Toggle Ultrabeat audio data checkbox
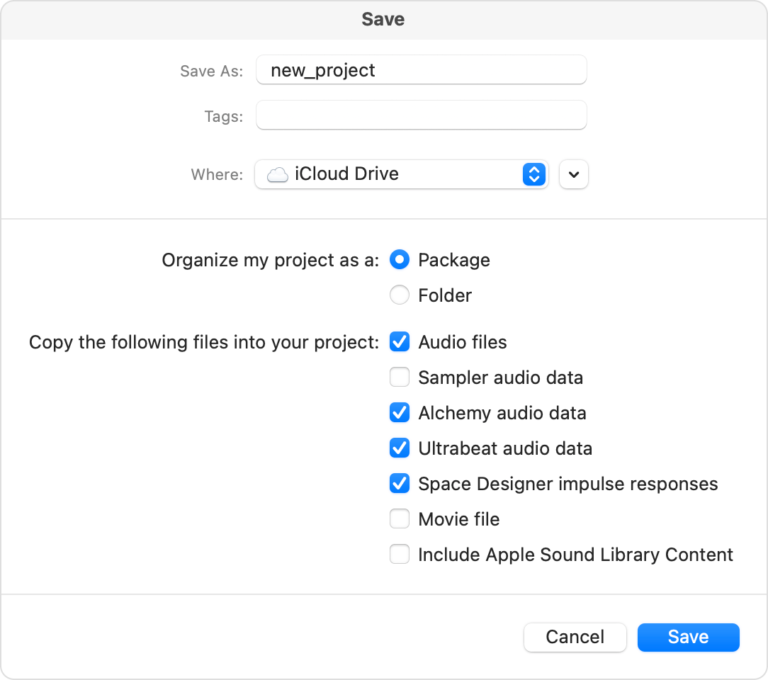 pyautogui.click(x=400, y=448)
